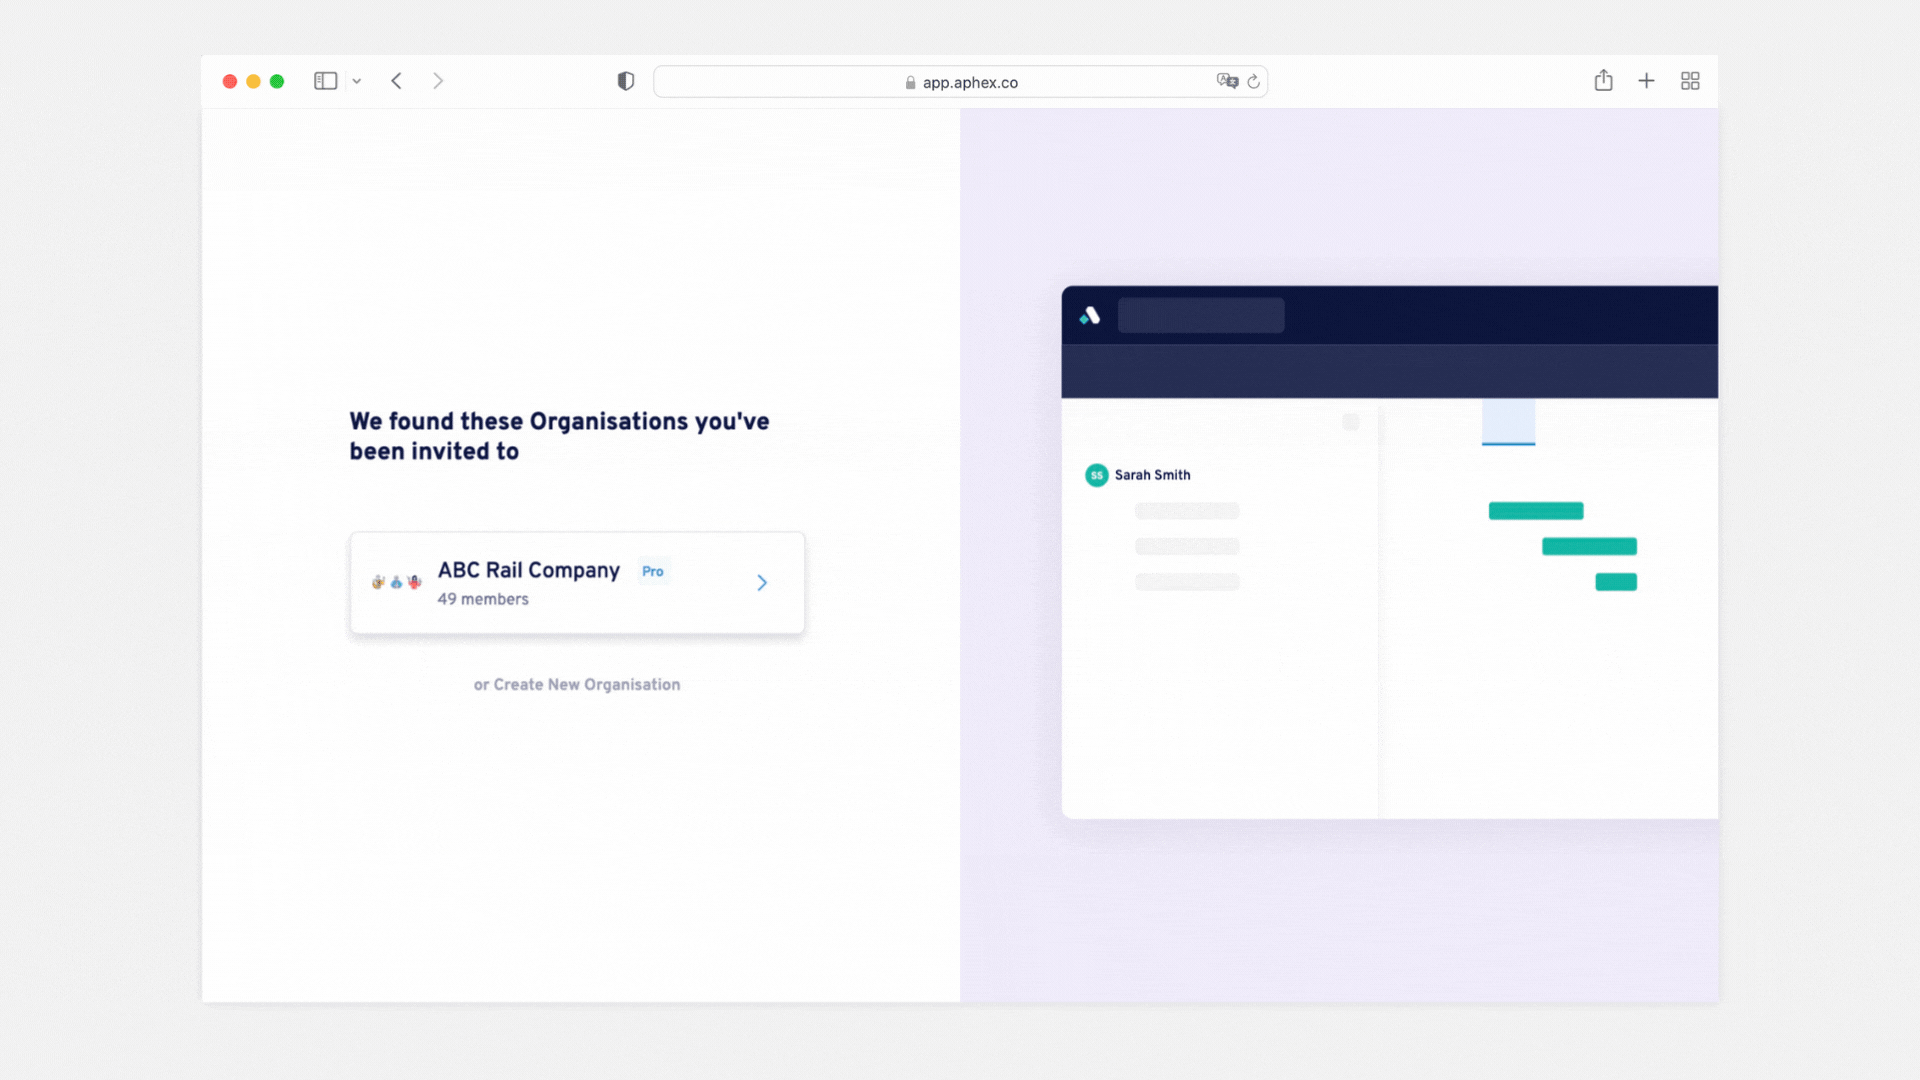The width and height of the screenshot is (1920, 1080).
Task: Click "or Create New Organisation" link
Action: click(x=577, y=685)
